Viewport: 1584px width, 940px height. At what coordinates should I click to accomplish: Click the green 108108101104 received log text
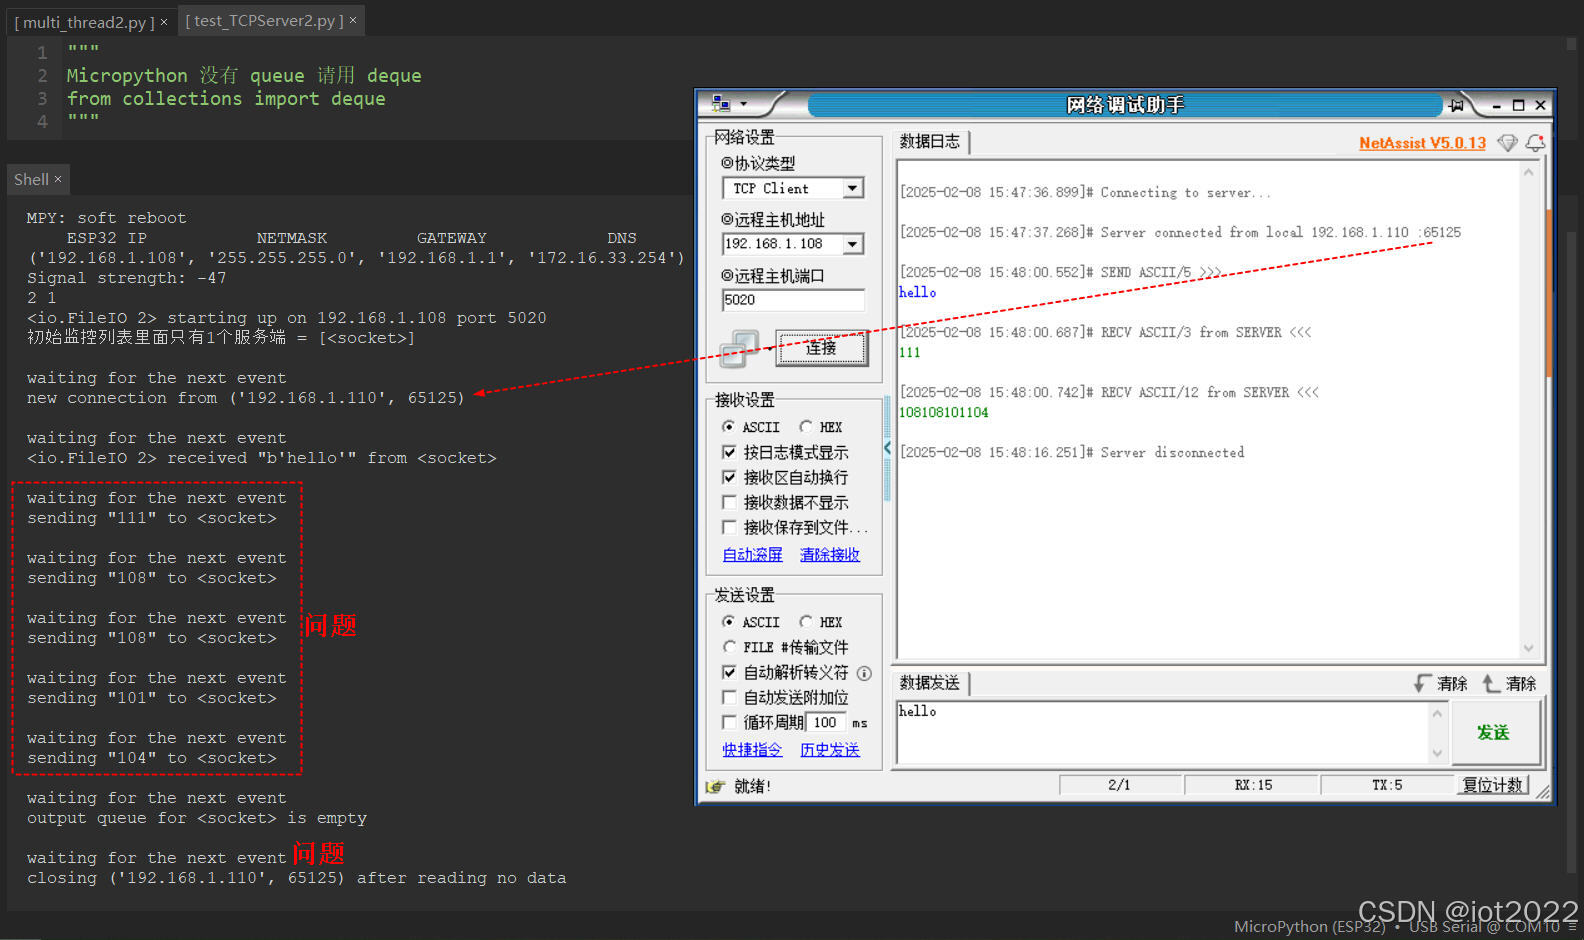943,412
